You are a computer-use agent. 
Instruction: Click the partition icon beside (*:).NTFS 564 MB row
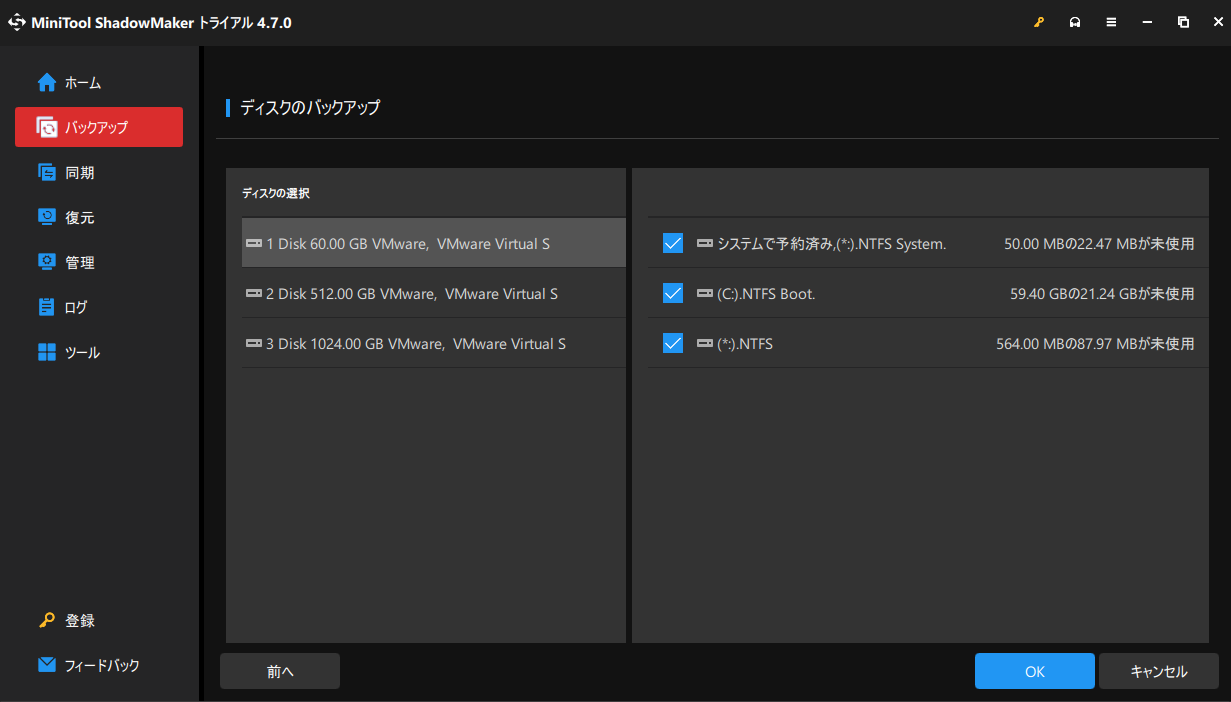coord(705,344)
